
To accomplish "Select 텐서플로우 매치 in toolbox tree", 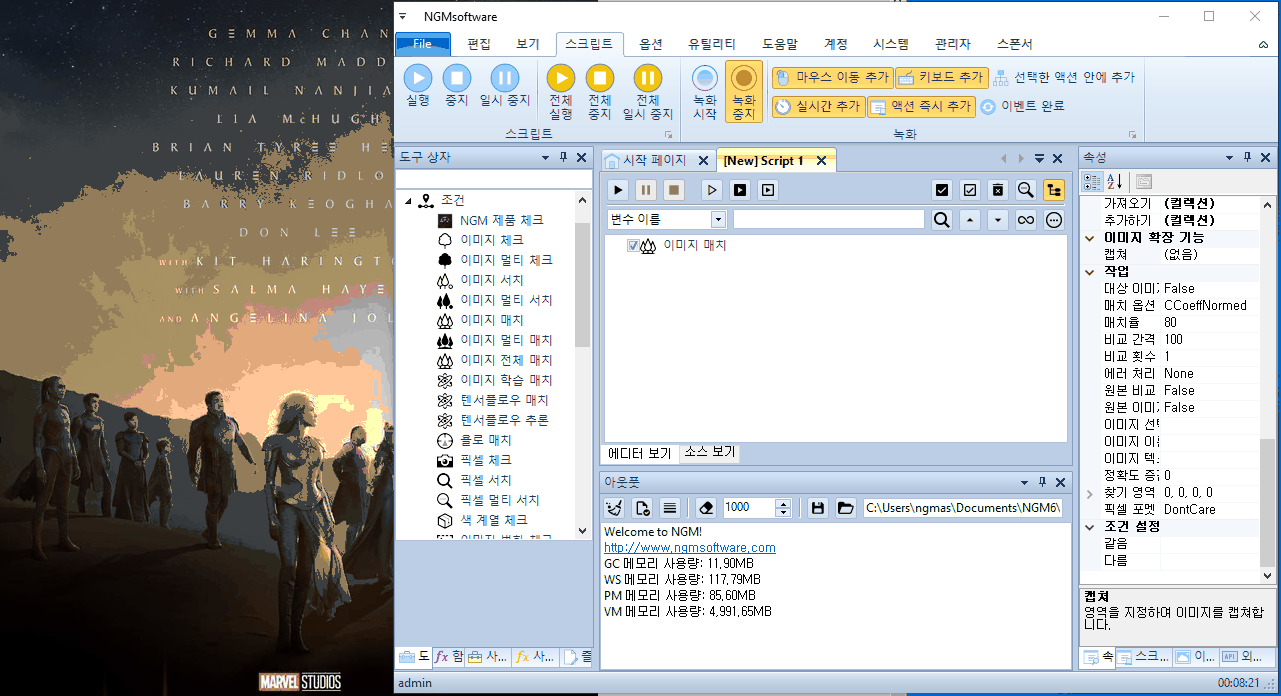I will (x=504, y=400).
